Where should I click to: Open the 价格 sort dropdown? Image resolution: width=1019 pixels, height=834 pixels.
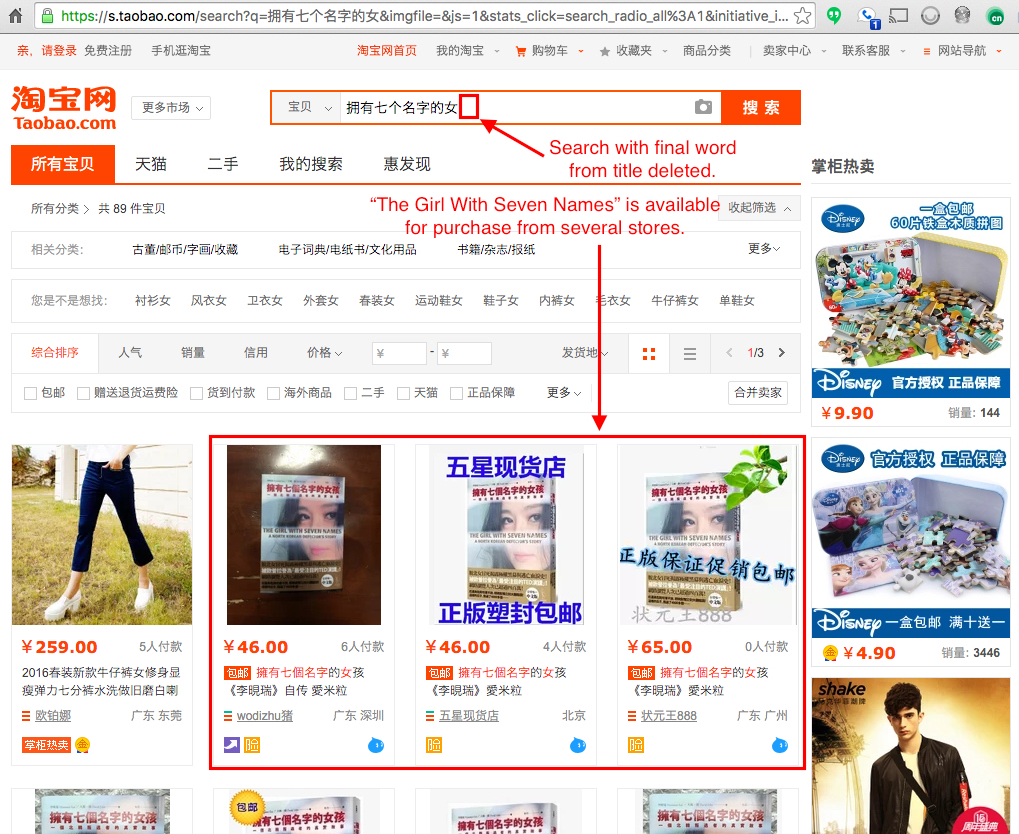tap(324, 352)
